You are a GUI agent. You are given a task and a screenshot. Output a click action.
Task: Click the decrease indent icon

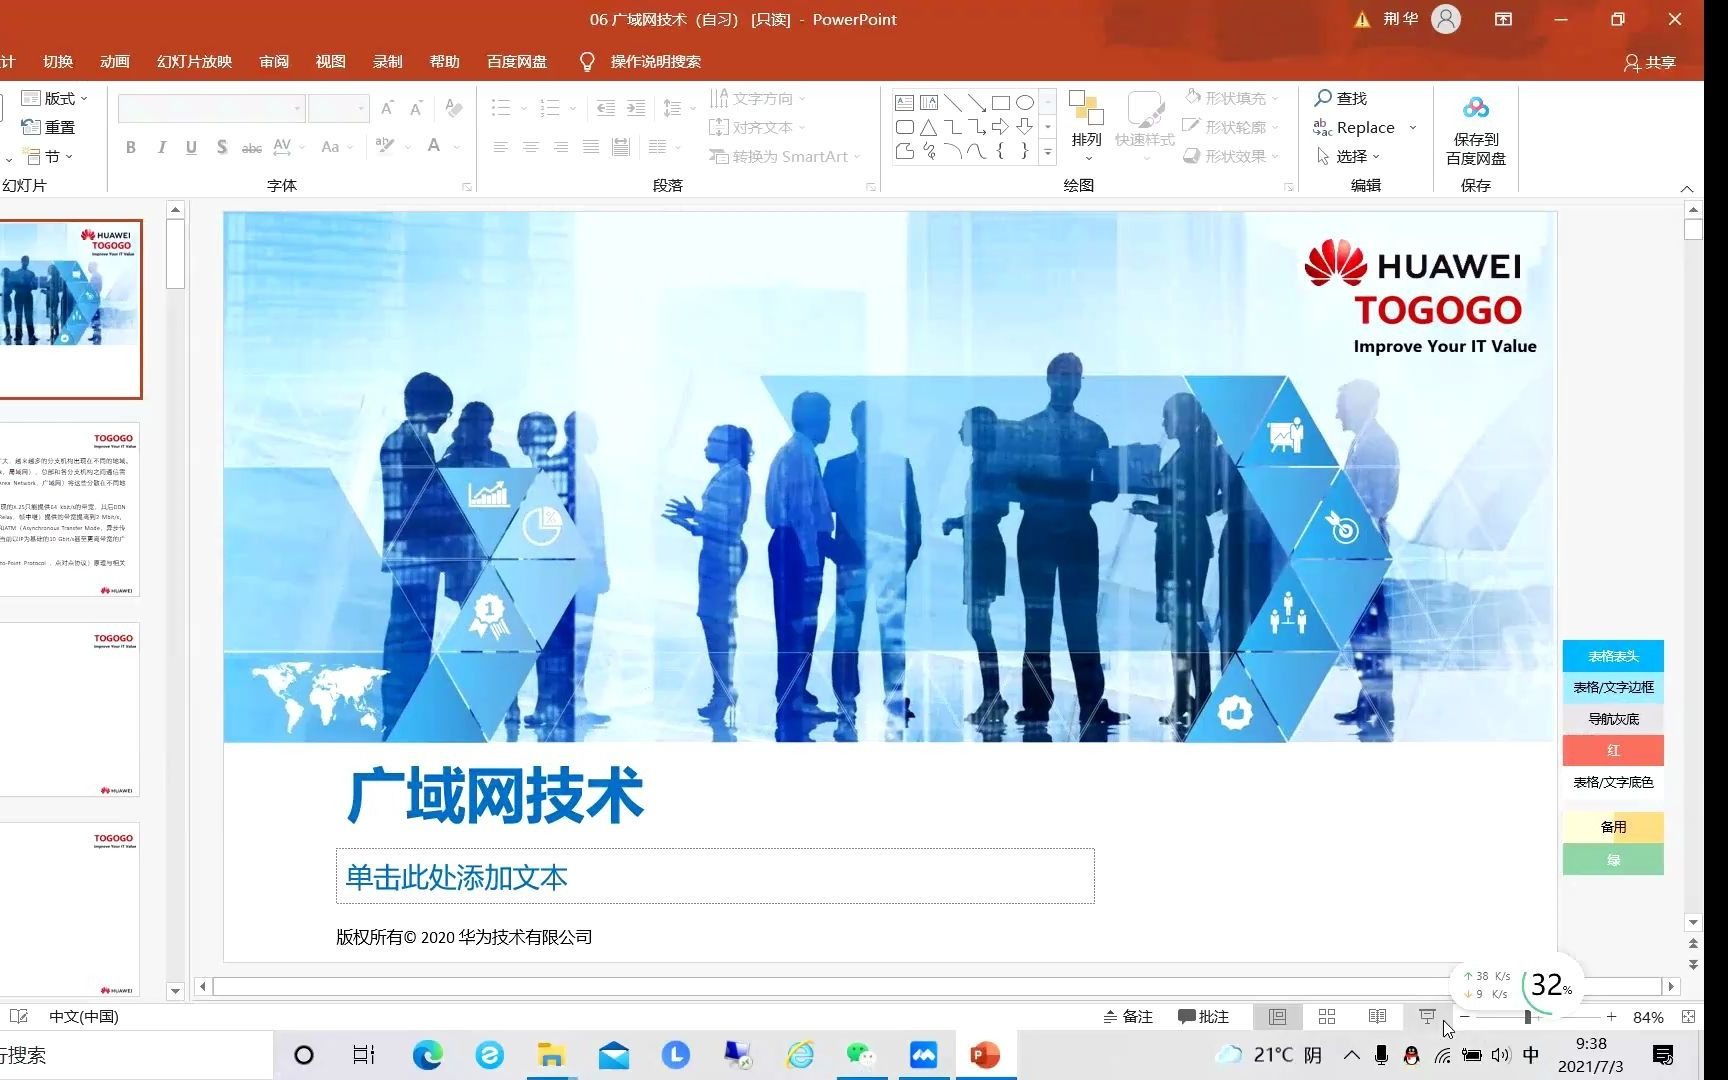click(606, 108)
